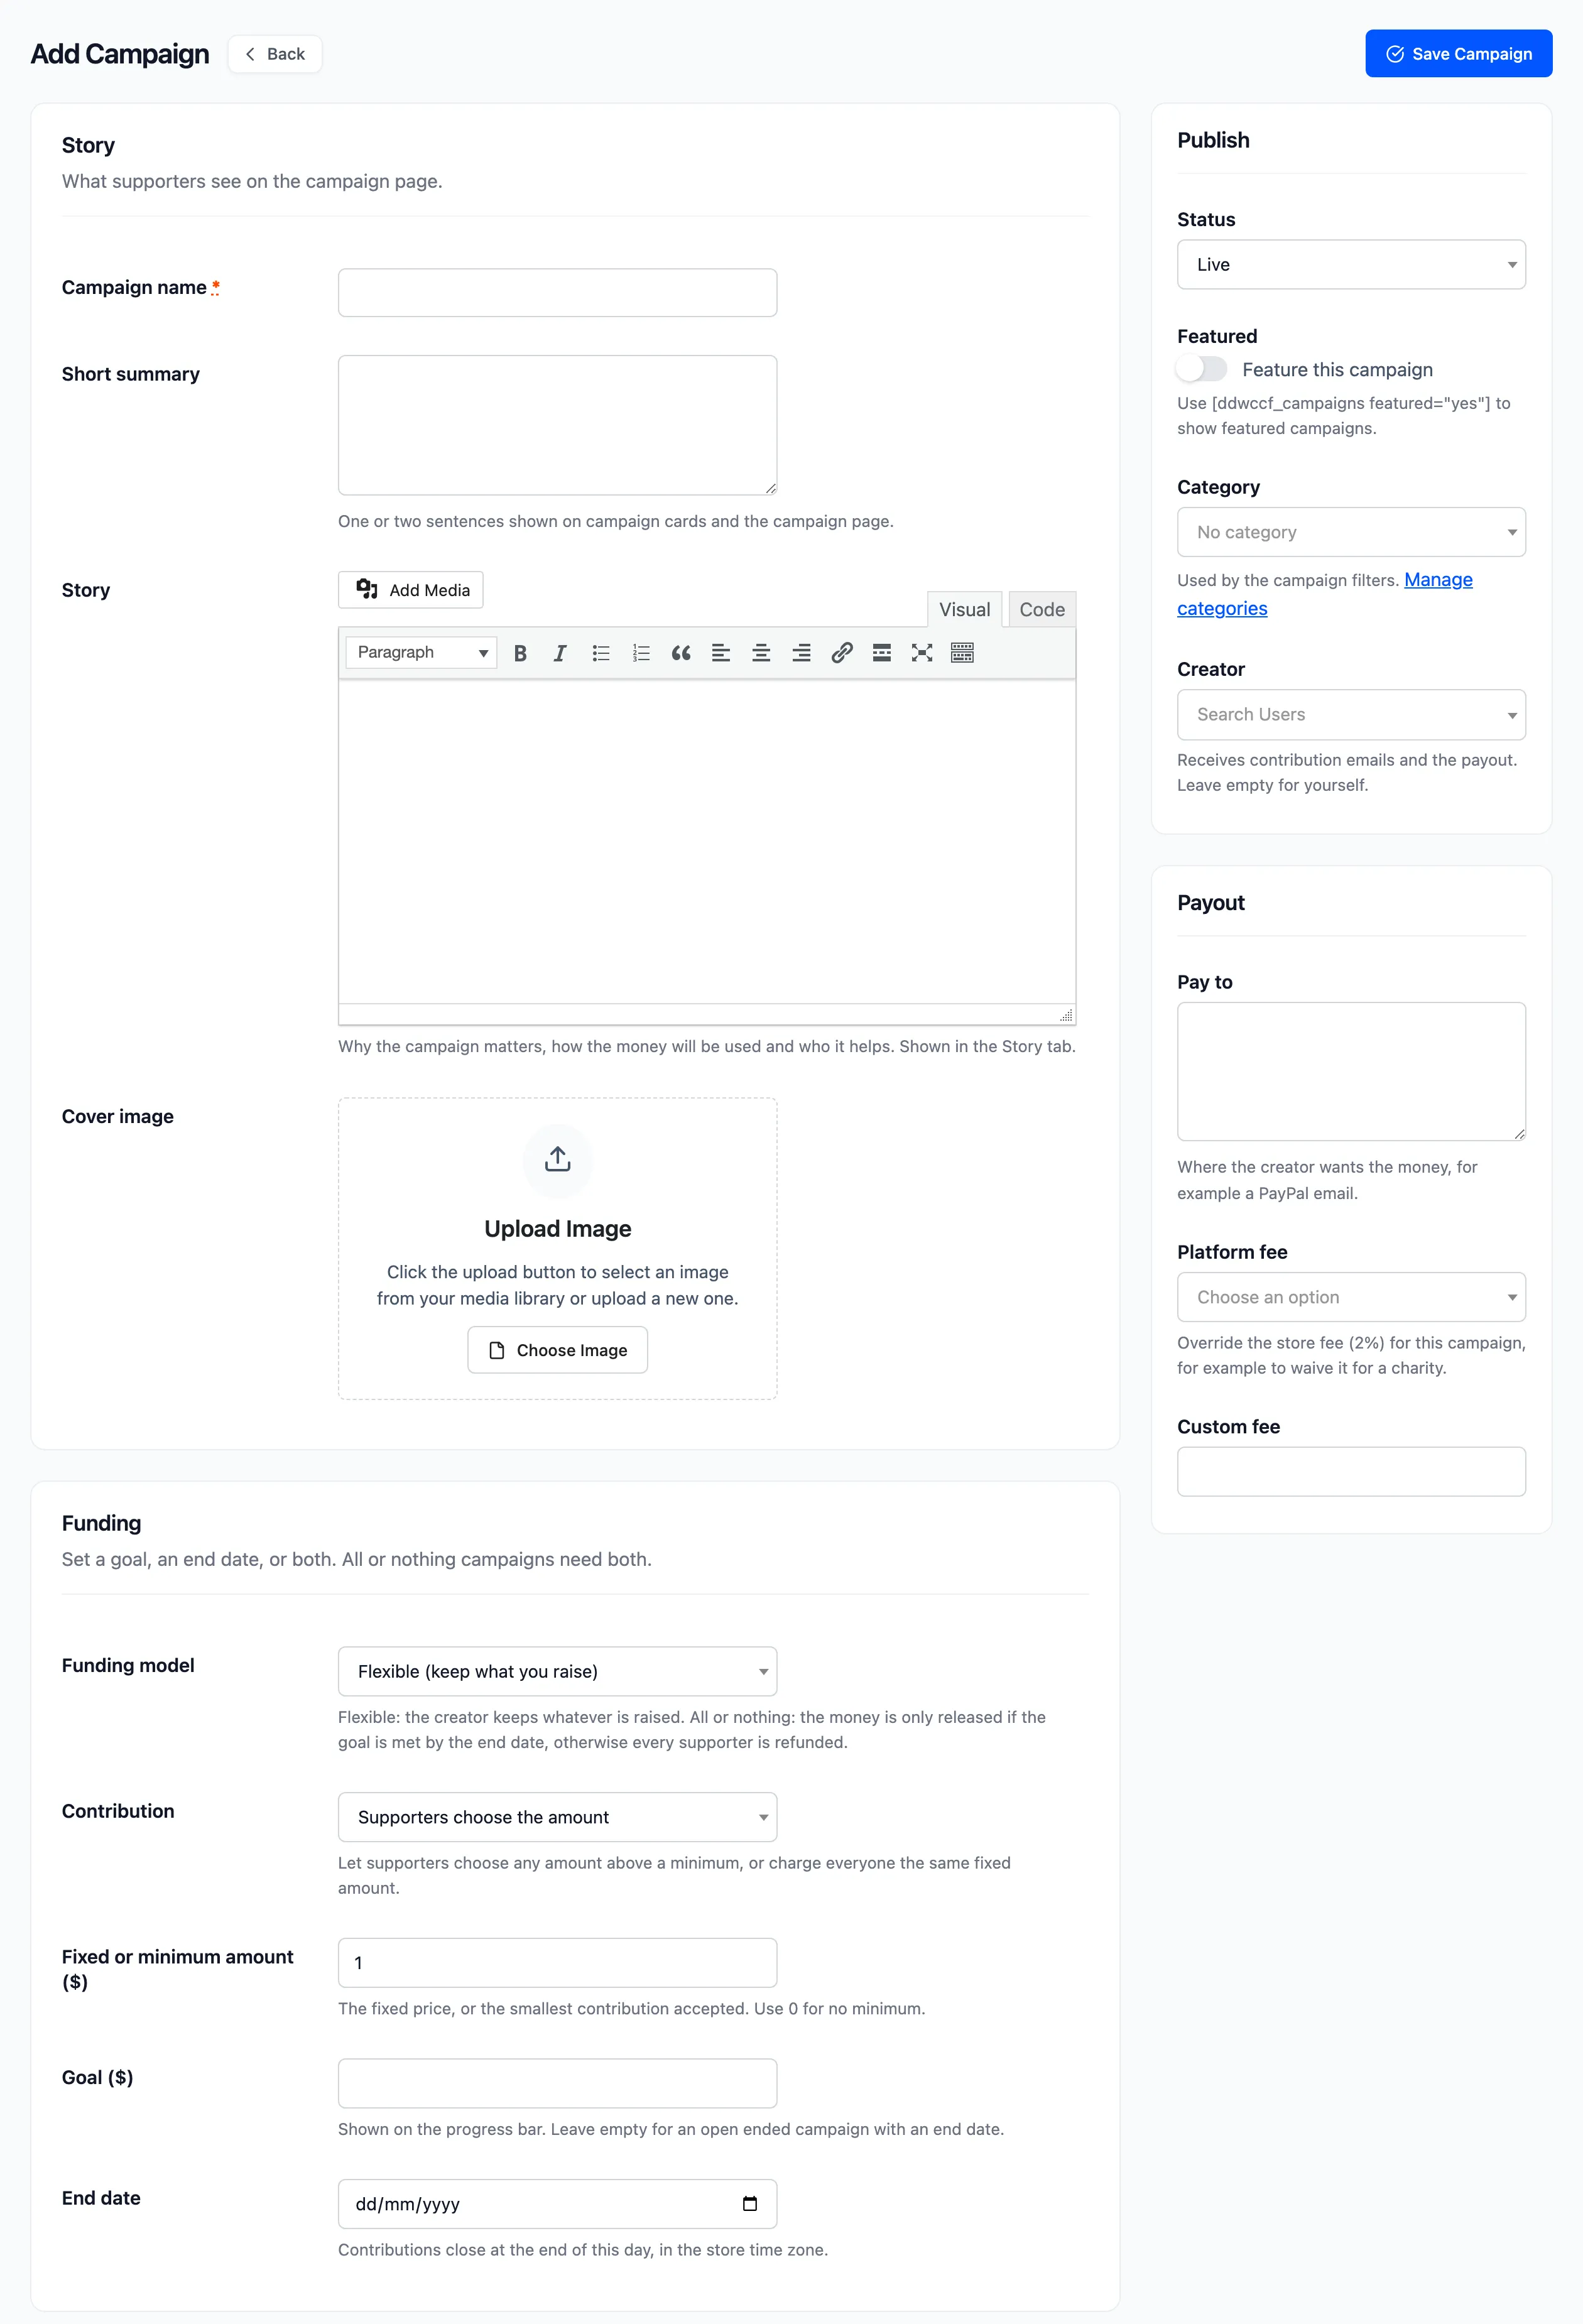Open the Funding model dropdown

tap(557, 1671)
